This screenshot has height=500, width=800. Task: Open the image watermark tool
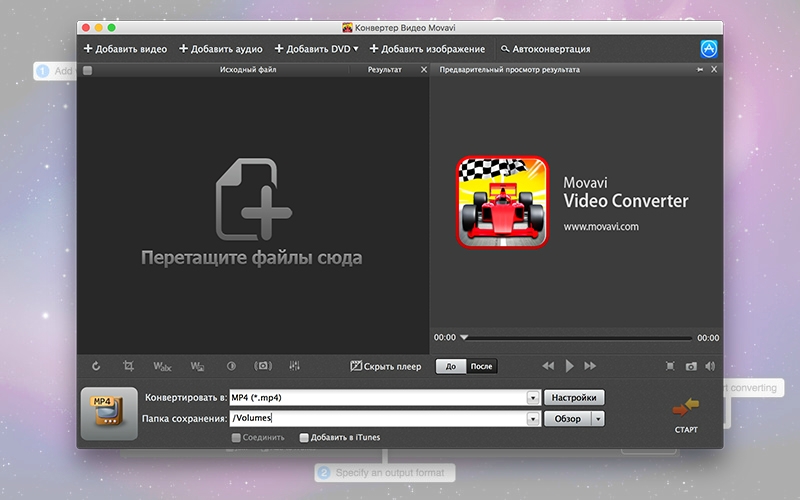197,366
